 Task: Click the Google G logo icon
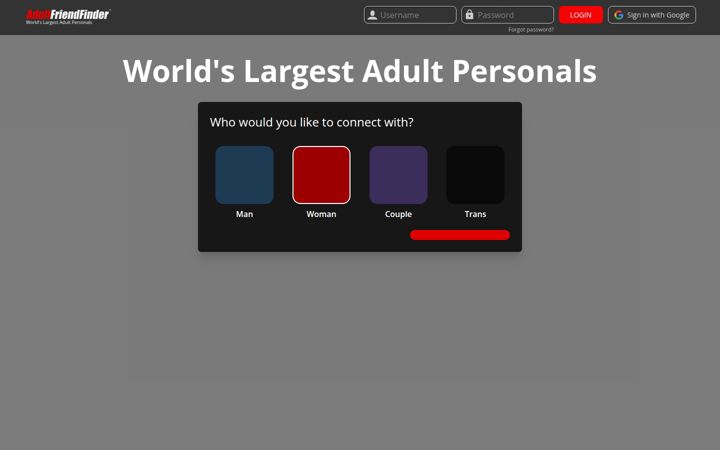pos(619,15)
